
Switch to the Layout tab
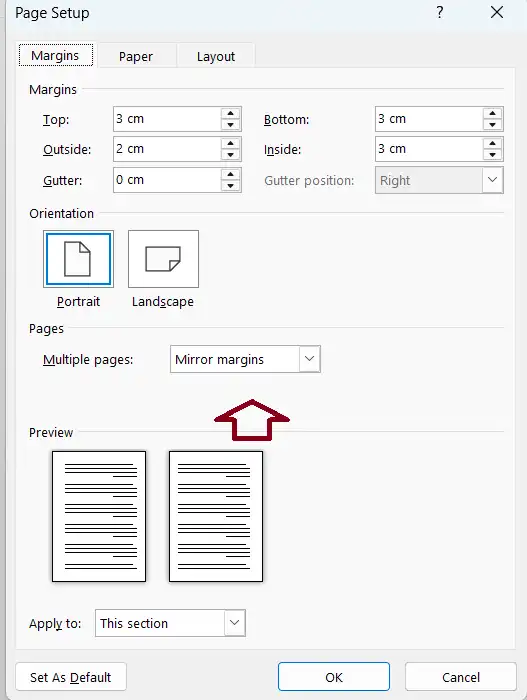(x=216, y=56)
